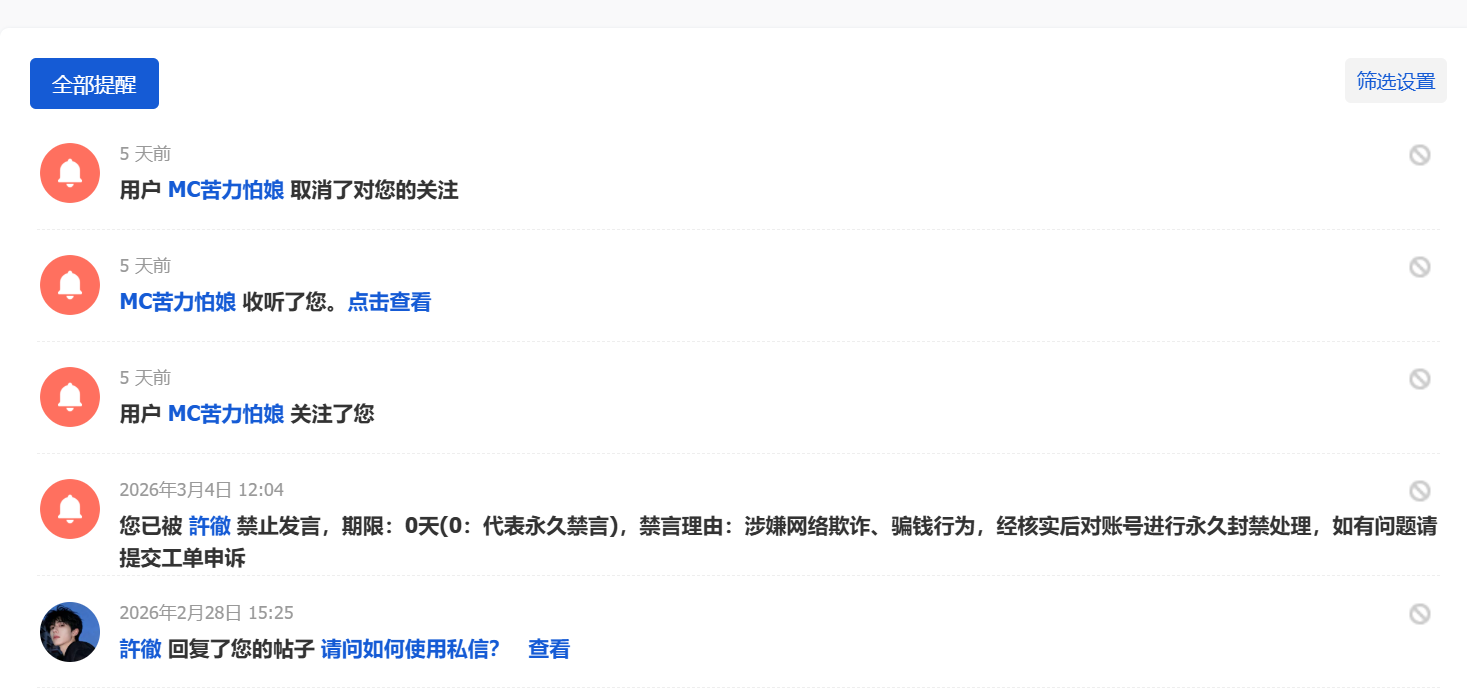Open MC苦力怕娘 link in 取消了对您的关注 notification
Image resolution: width=1467 pixels, height=694 pixels.
pos(225,190)
